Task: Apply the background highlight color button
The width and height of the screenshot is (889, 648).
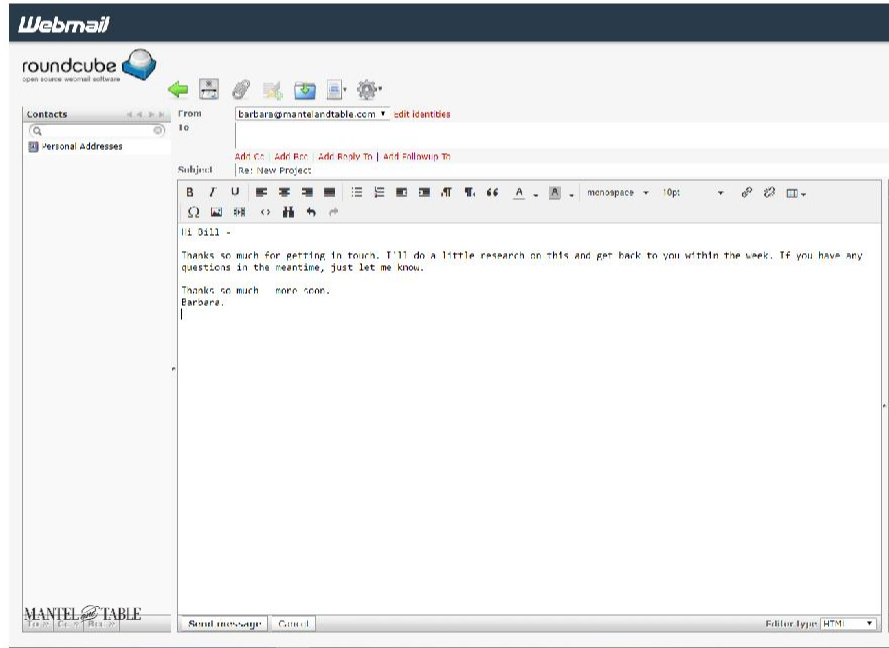Action: pos(555,193)
